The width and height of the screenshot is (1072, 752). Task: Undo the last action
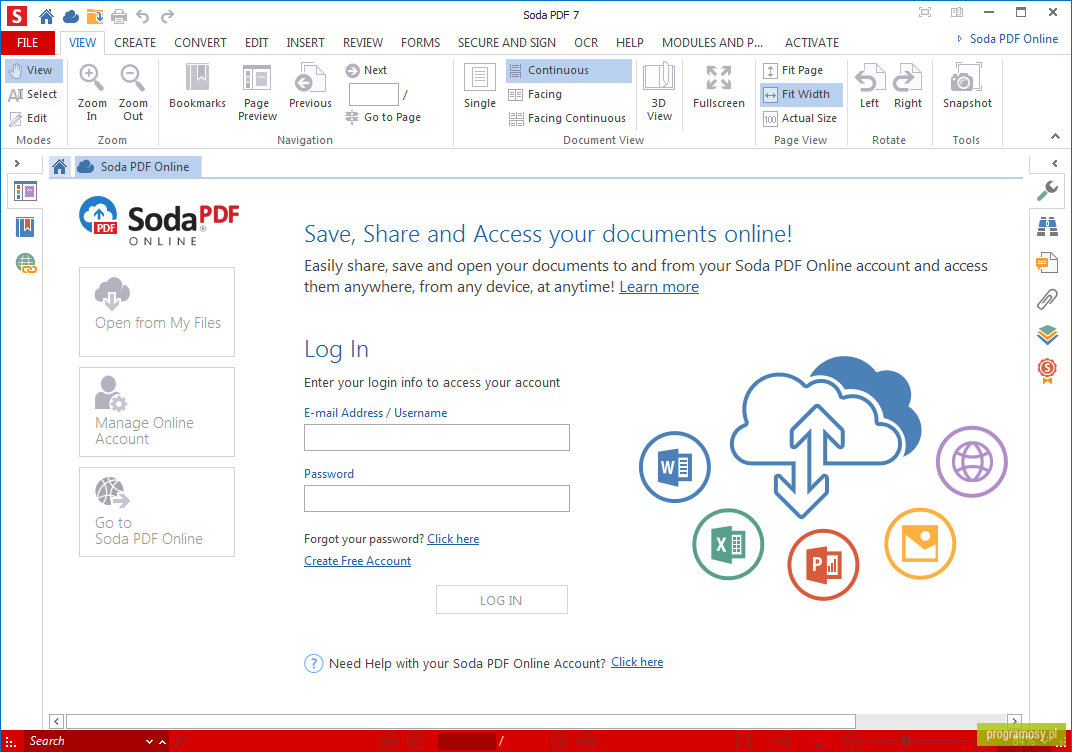142,16
